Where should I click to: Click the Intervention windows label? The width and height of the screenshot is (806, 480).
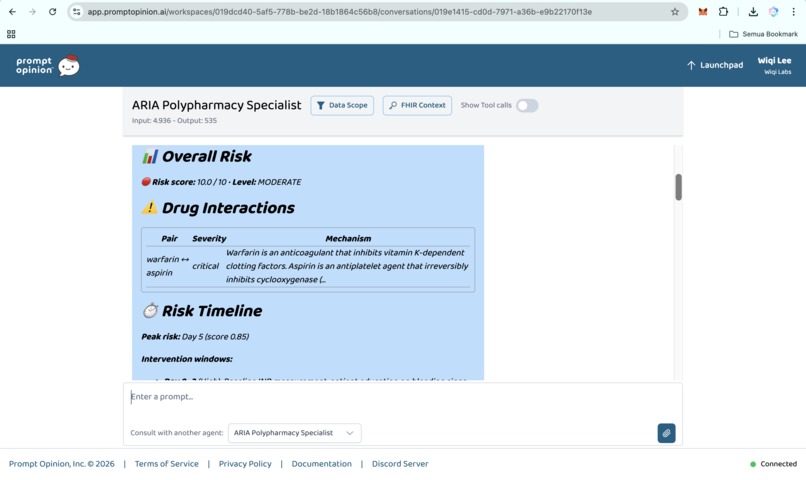click(187, 359)
